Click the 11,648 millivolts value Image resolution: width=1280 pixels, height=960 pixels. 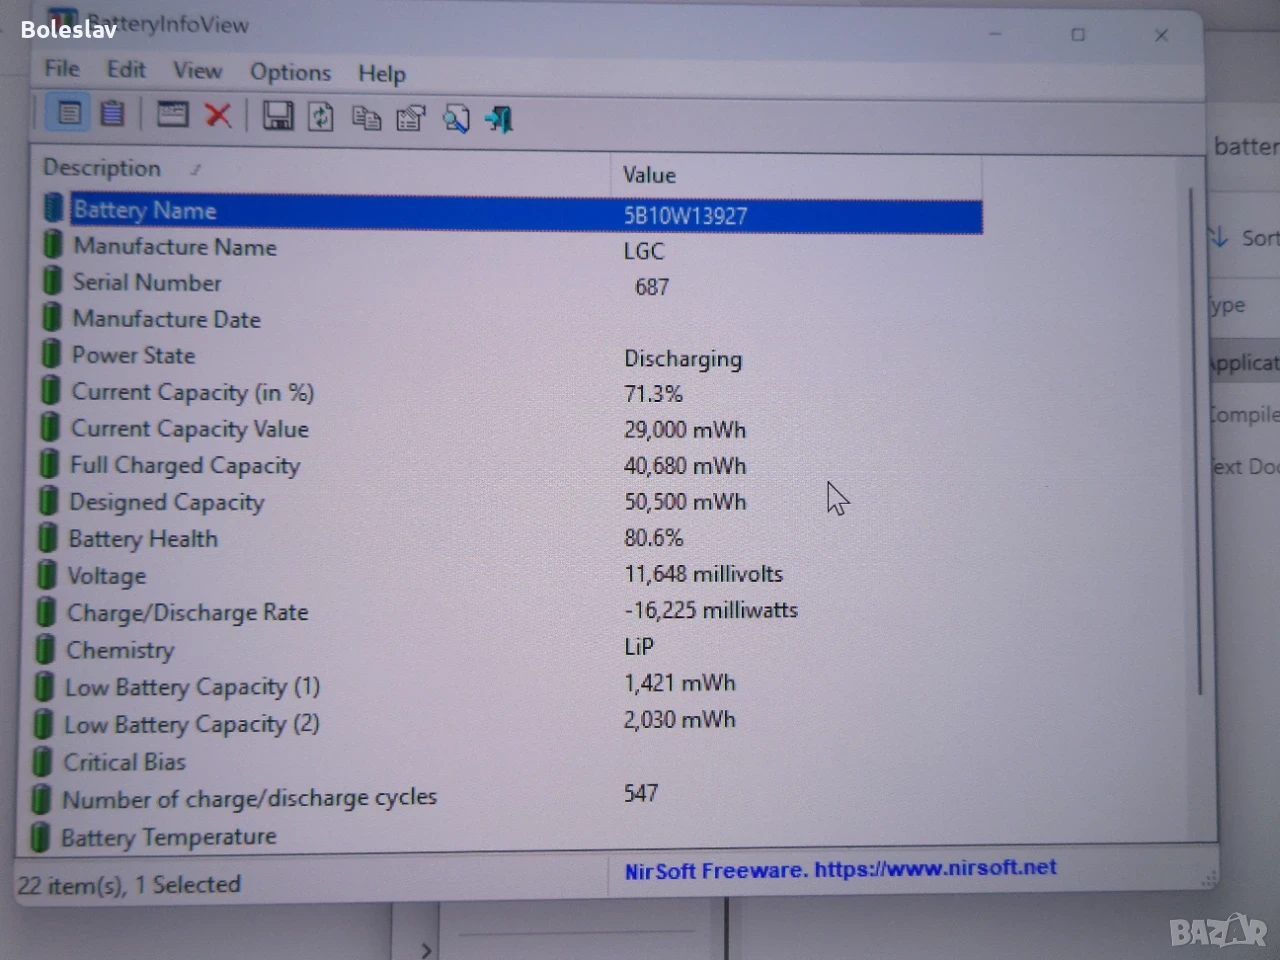tap(704, 574)
